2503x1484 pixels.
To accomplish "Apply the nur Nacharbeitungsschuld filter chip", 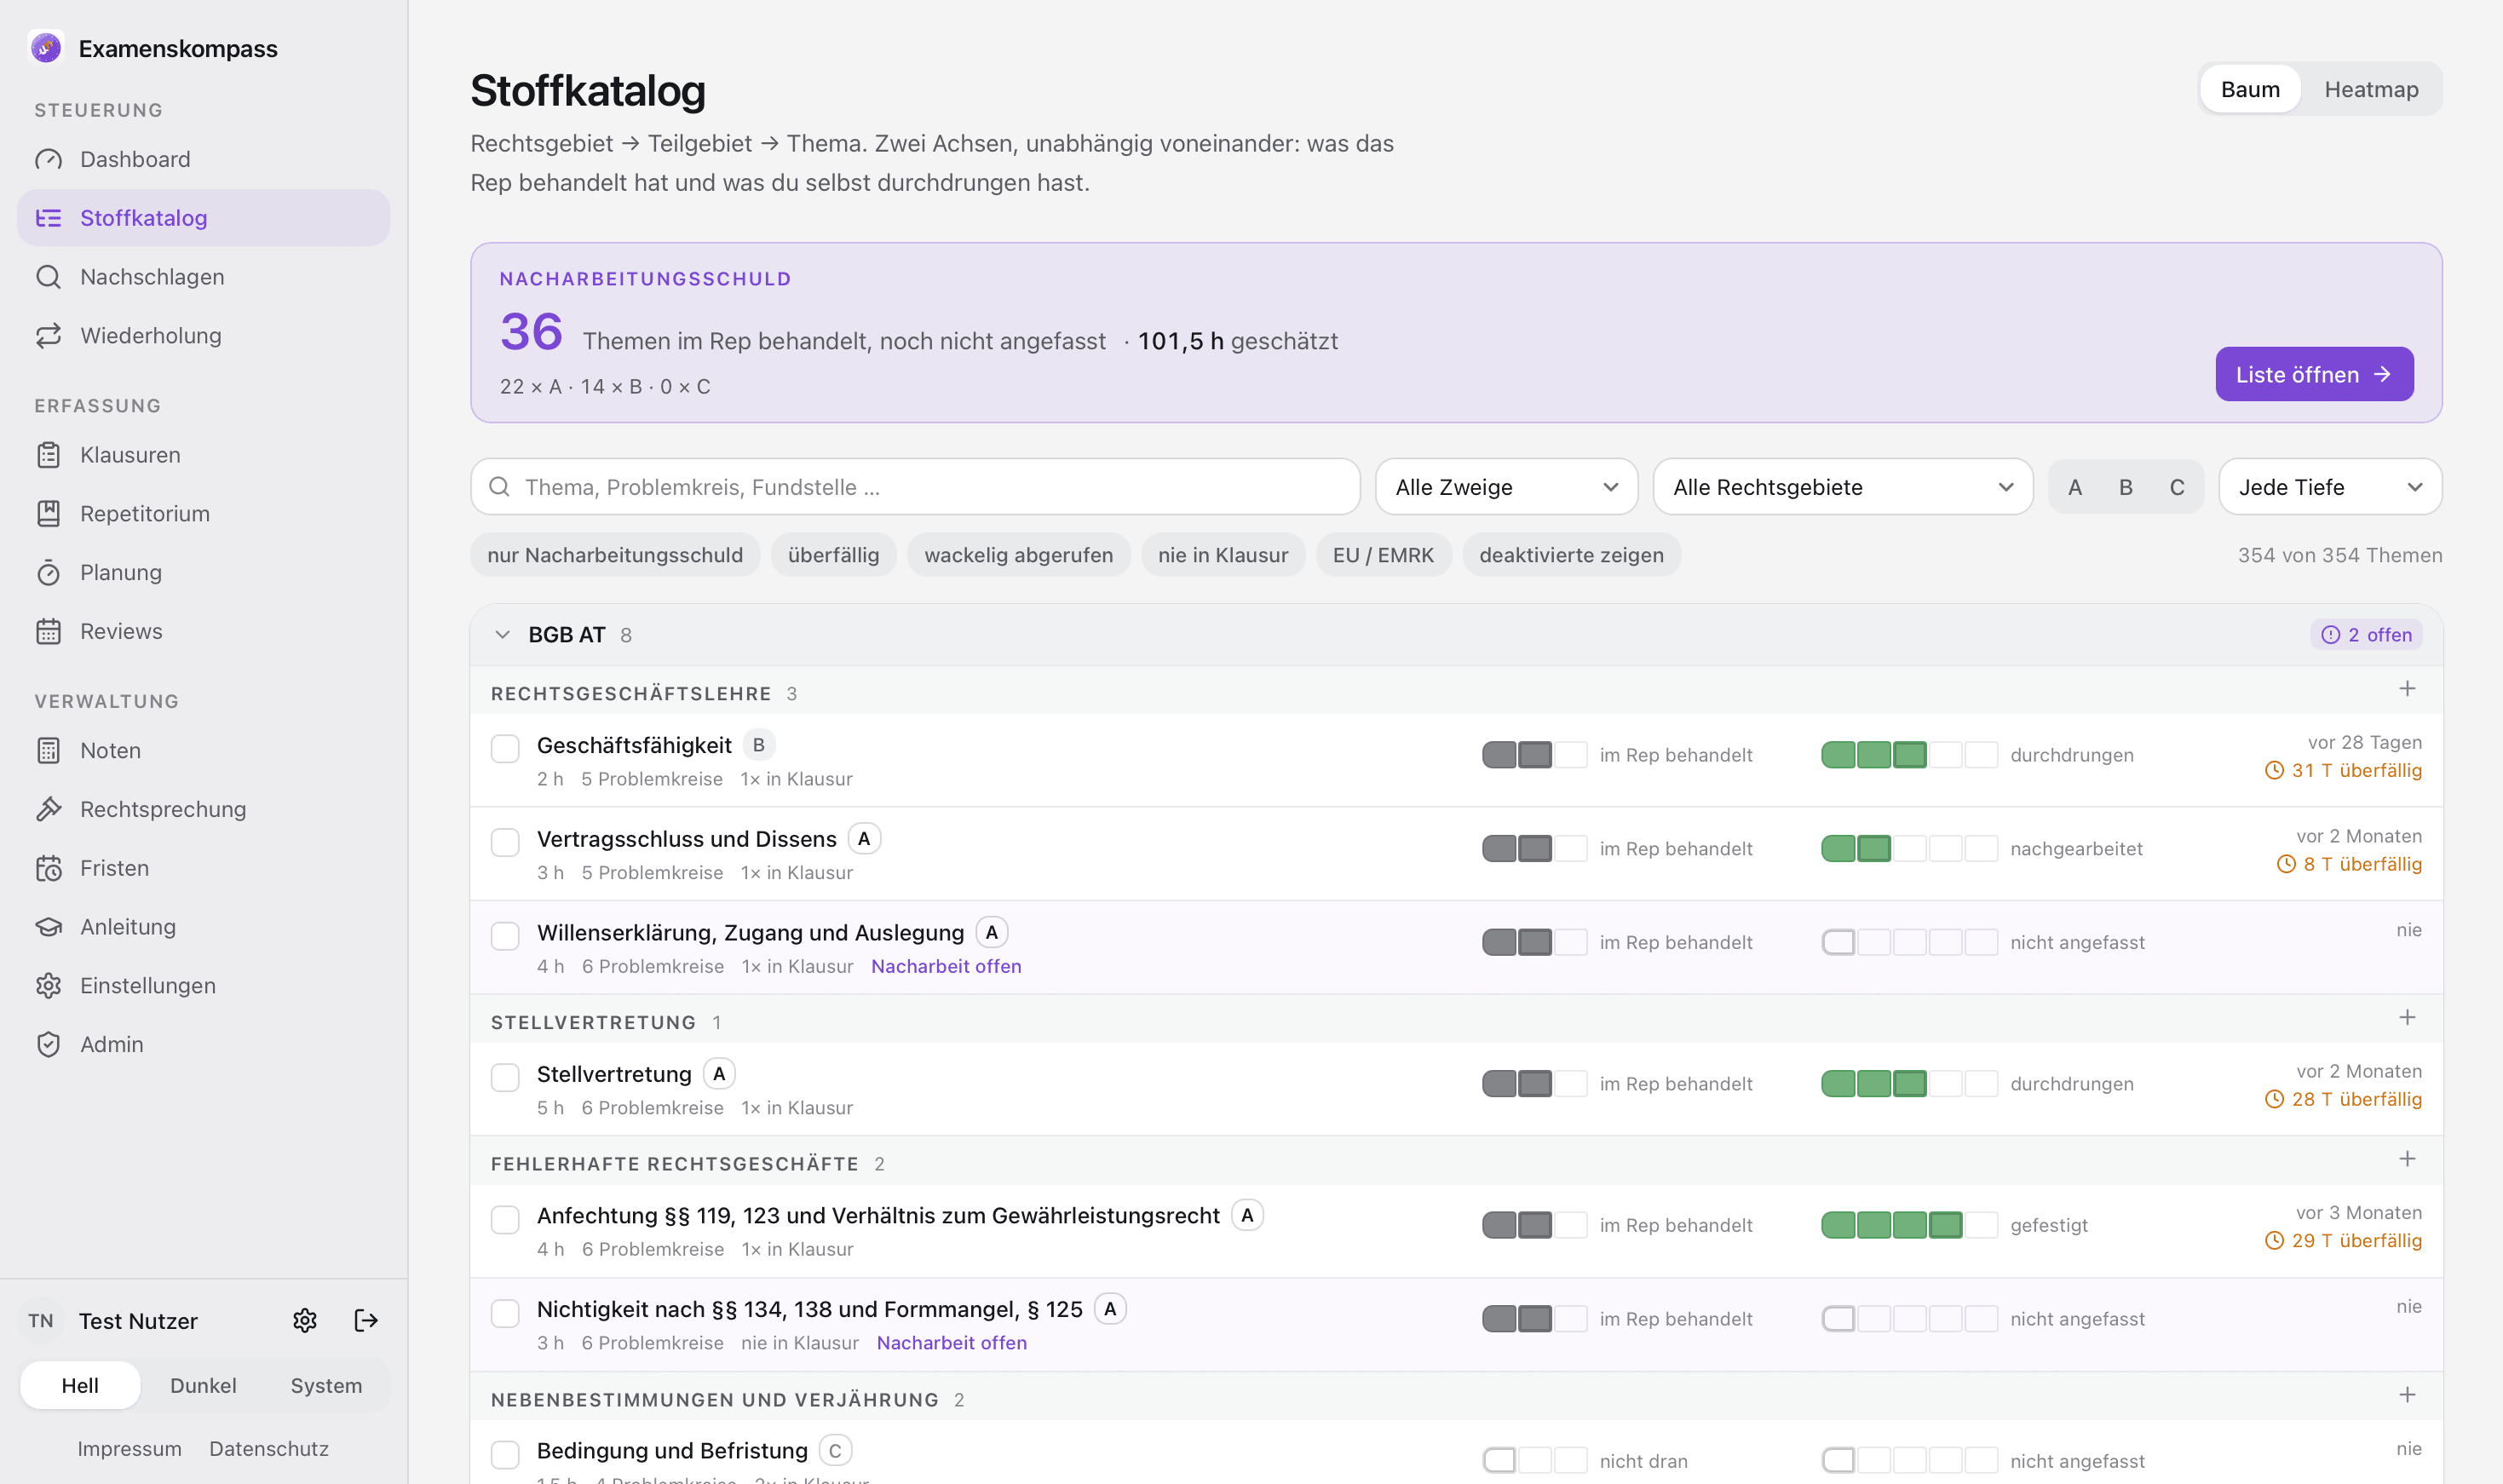I will tap(615, 555).
